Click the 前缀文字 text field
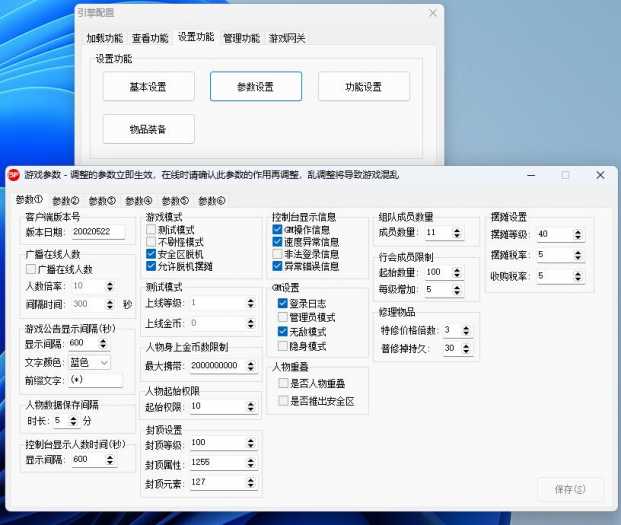Image resolution: width=621 pixels, height=525 pixels. [x=95, y=380]
